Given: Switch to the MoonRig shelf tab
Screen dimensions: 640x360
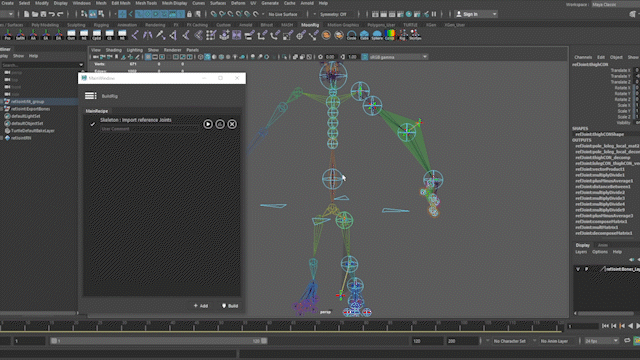Looking at the screenshot, I should pos(310,25).
